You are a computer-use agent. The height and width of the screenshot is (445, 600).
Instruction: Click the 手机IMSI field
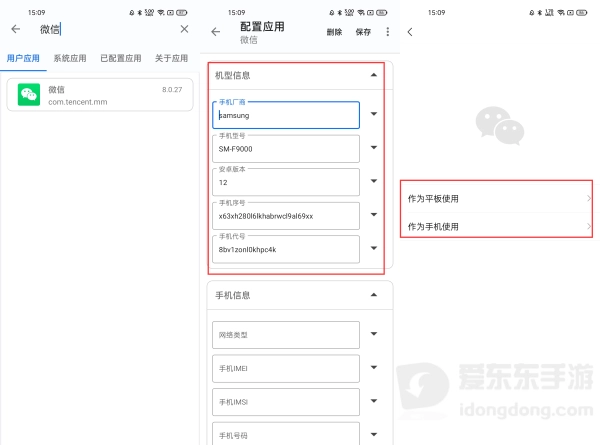[x=286, y=402]
